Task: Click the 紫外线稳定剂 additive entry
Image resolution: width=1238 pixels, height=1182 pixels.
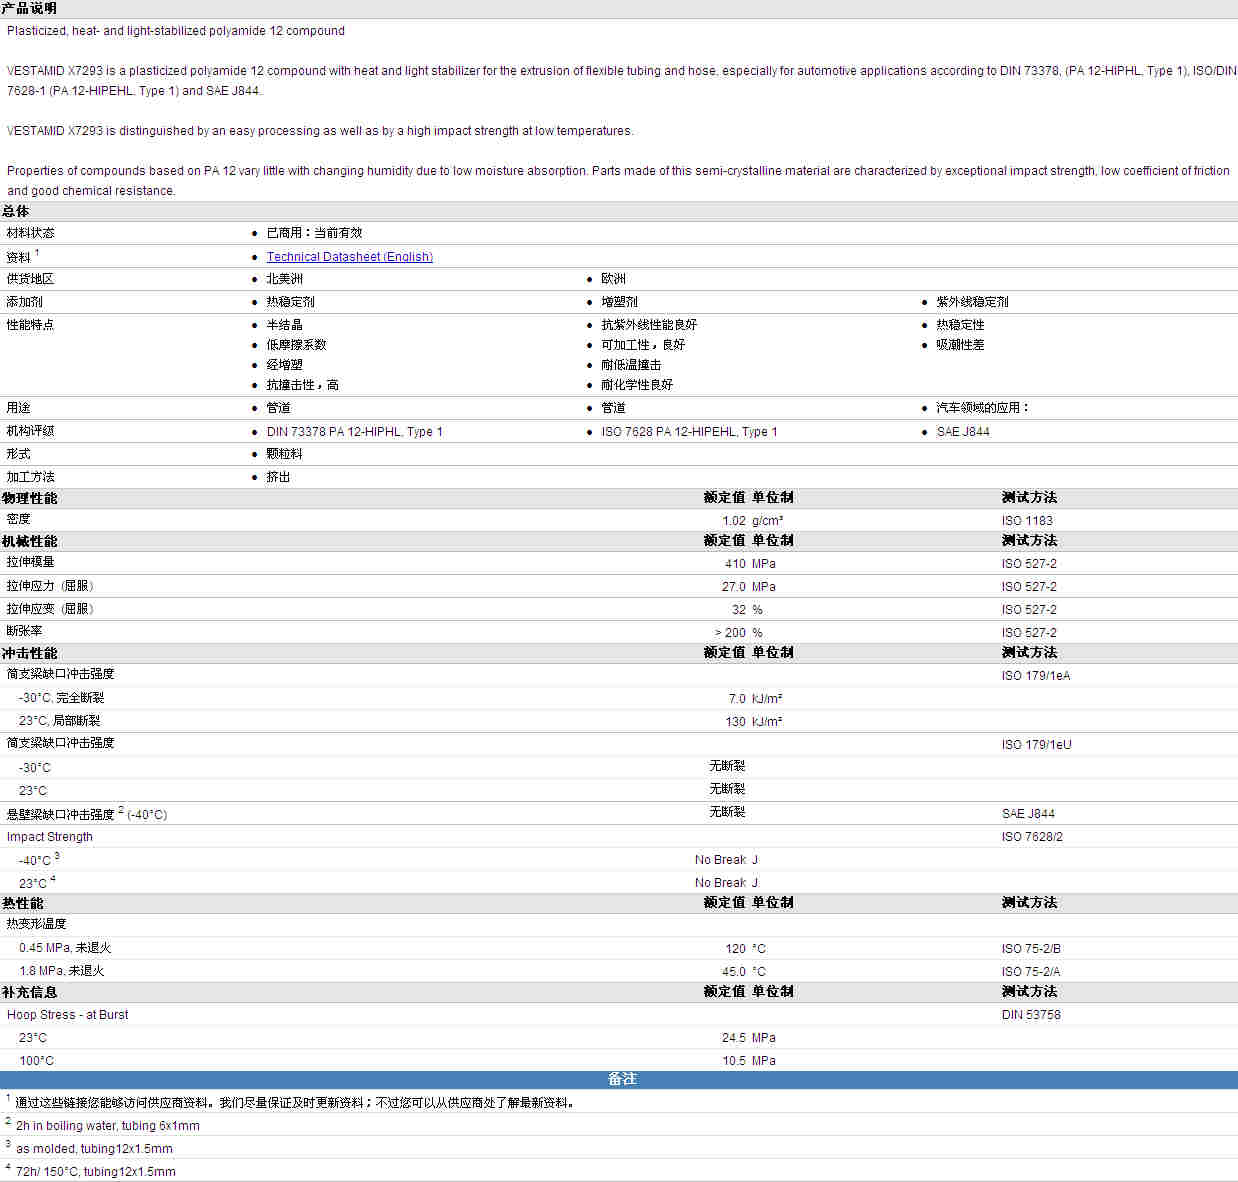Action: point(972,302)
